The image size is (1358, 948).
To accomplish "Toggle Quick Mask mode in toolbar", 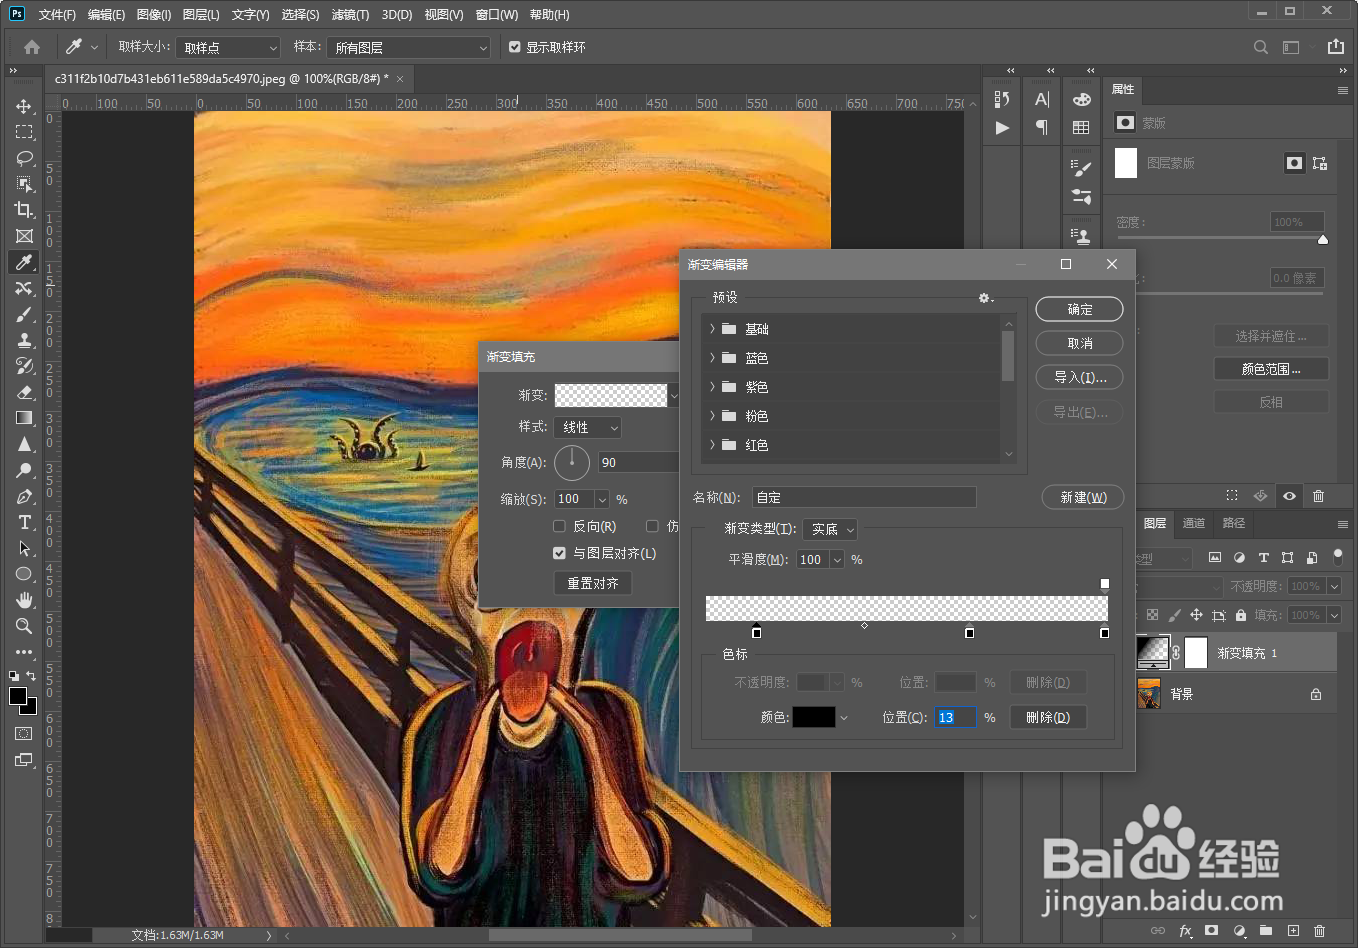I will coord(24,734).
